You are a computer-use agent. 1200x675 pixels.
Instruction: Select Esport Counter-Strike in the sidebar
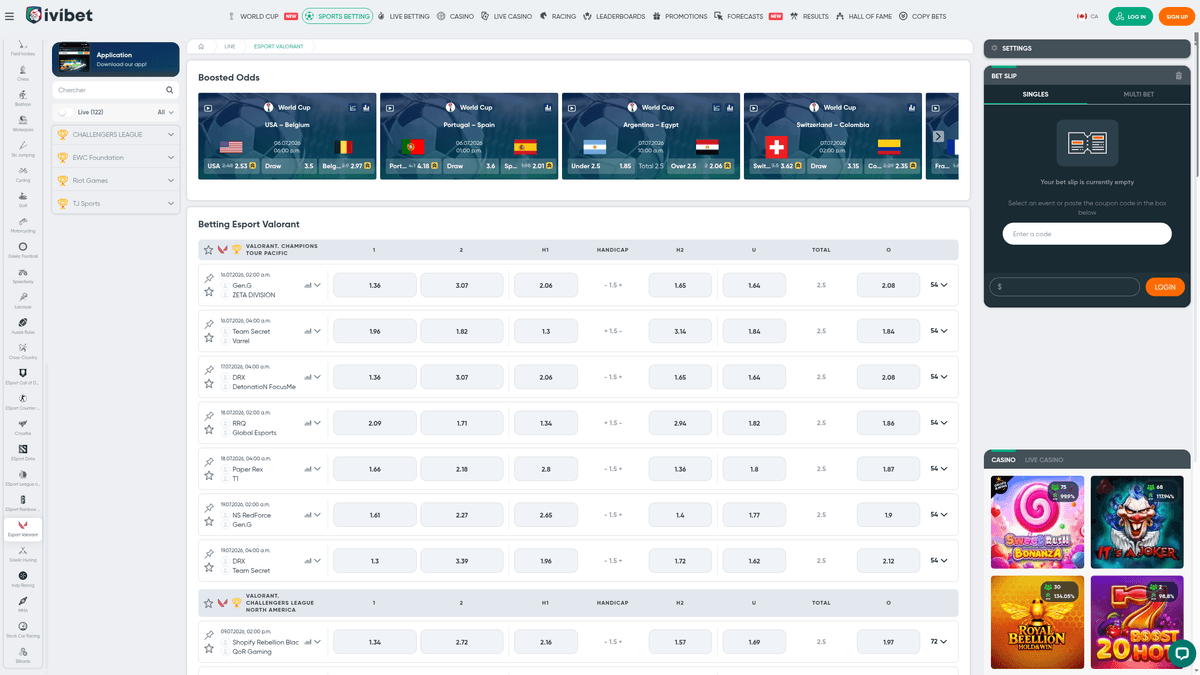click(x=23, y=402)
